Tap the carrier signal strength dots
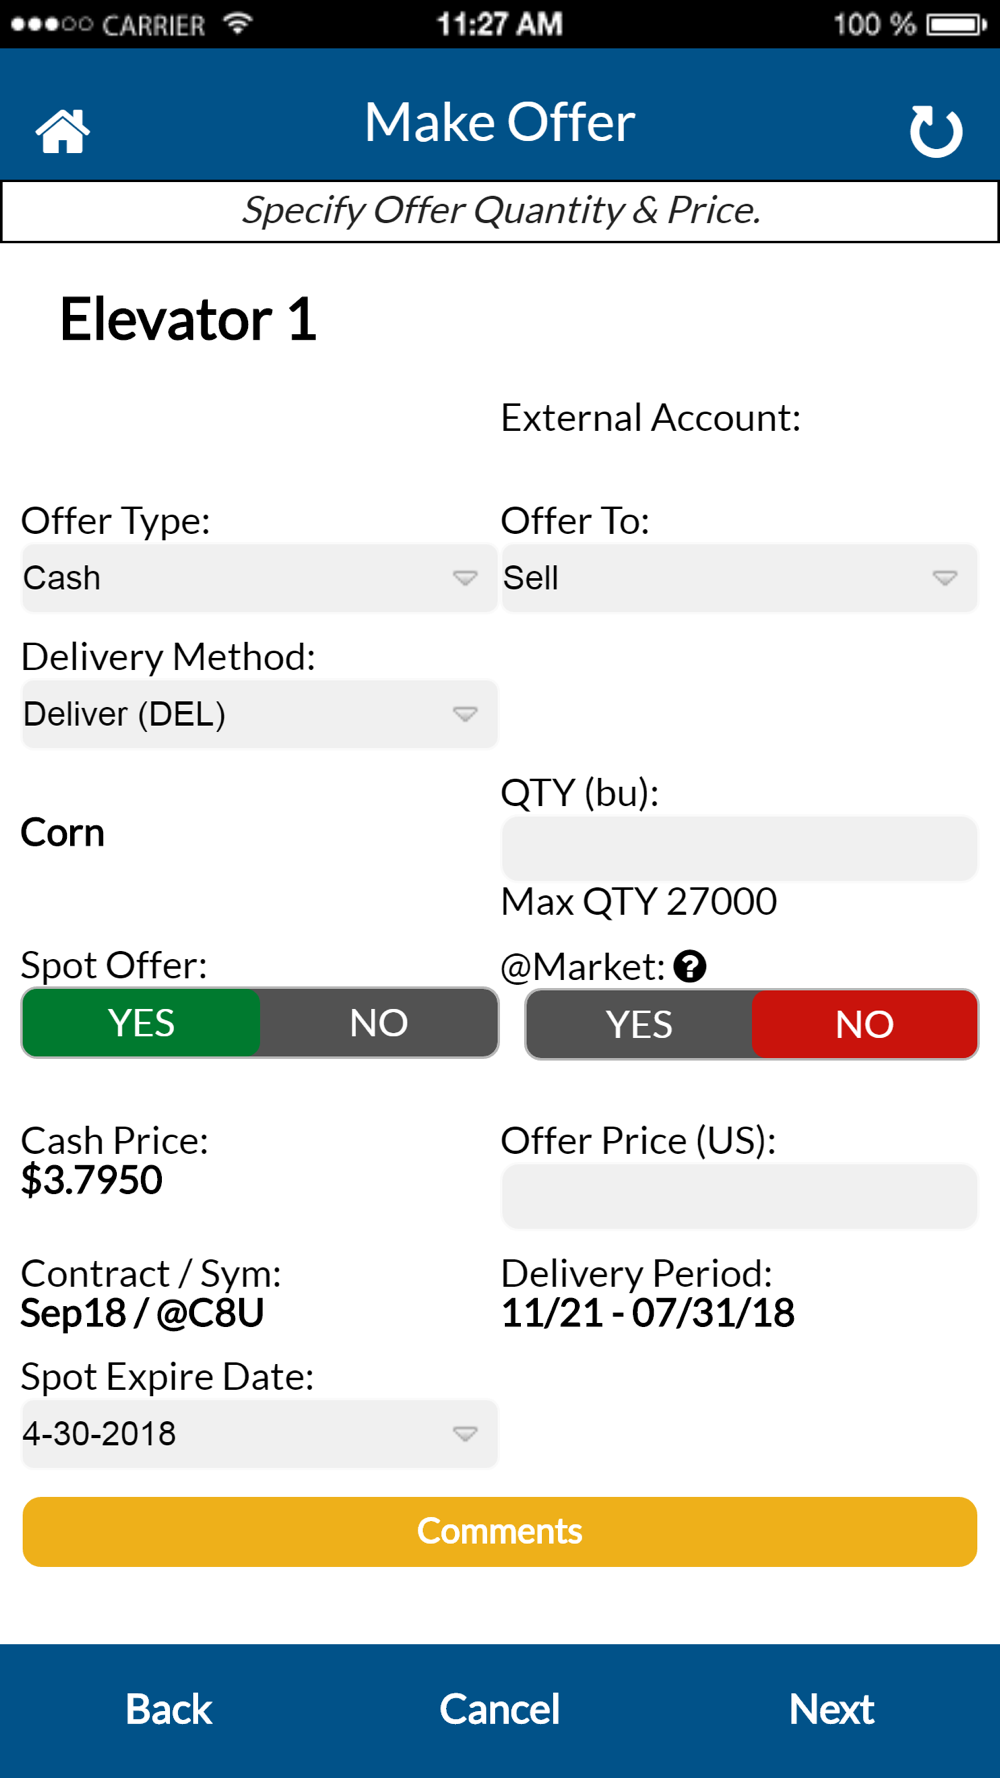 [52, 24]
